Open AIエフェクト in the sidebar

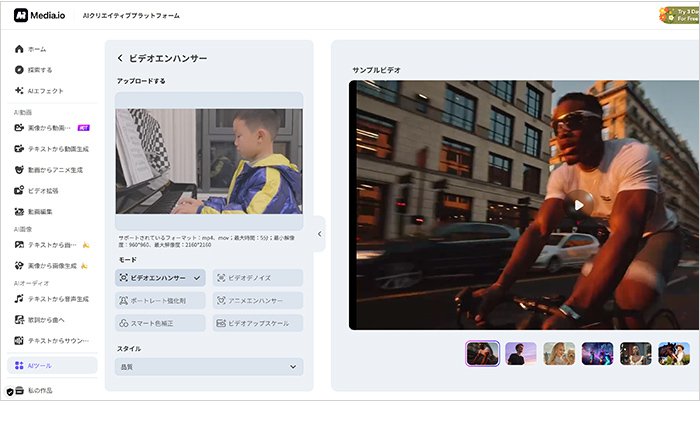pyautogui.click(x=39, y=91)
